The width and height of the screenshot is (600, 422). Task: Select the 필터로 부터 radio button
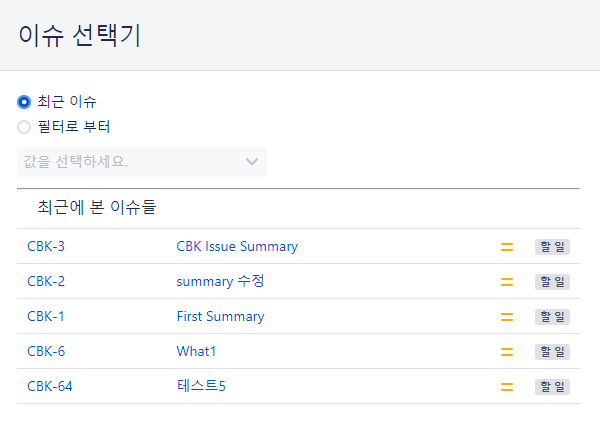pyautogui.click(x=24, y=127)
